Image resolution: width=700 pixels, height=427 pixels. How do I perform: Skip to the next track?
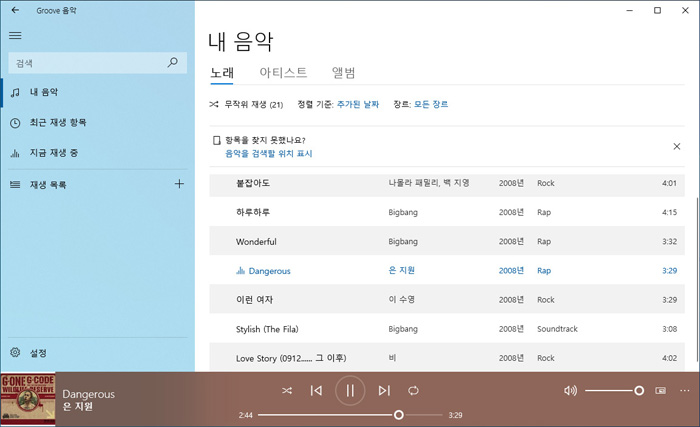tap(384, 391)
